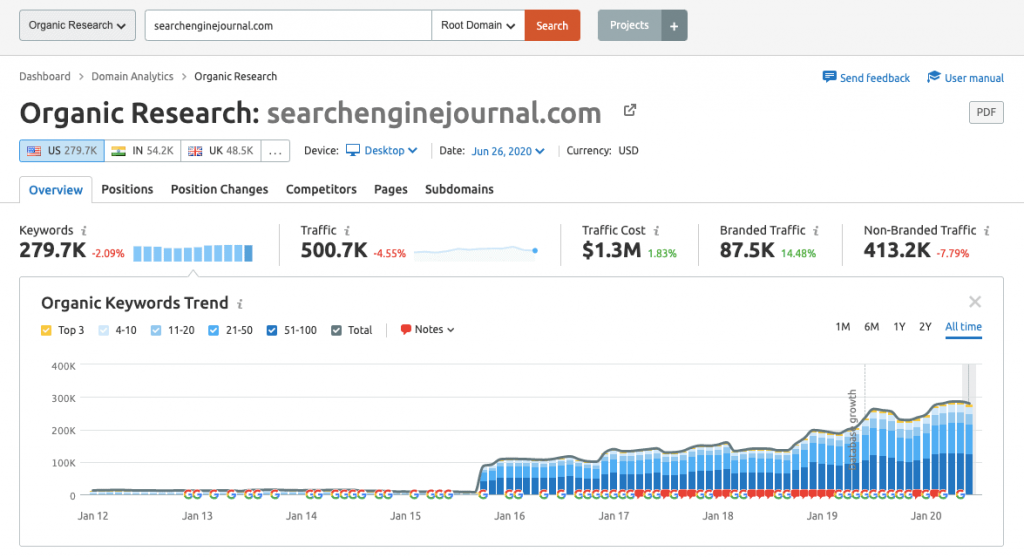Open the date picker for Jun 26, 2020
Screen dimensions: 1024x558
tap(506, 151)
